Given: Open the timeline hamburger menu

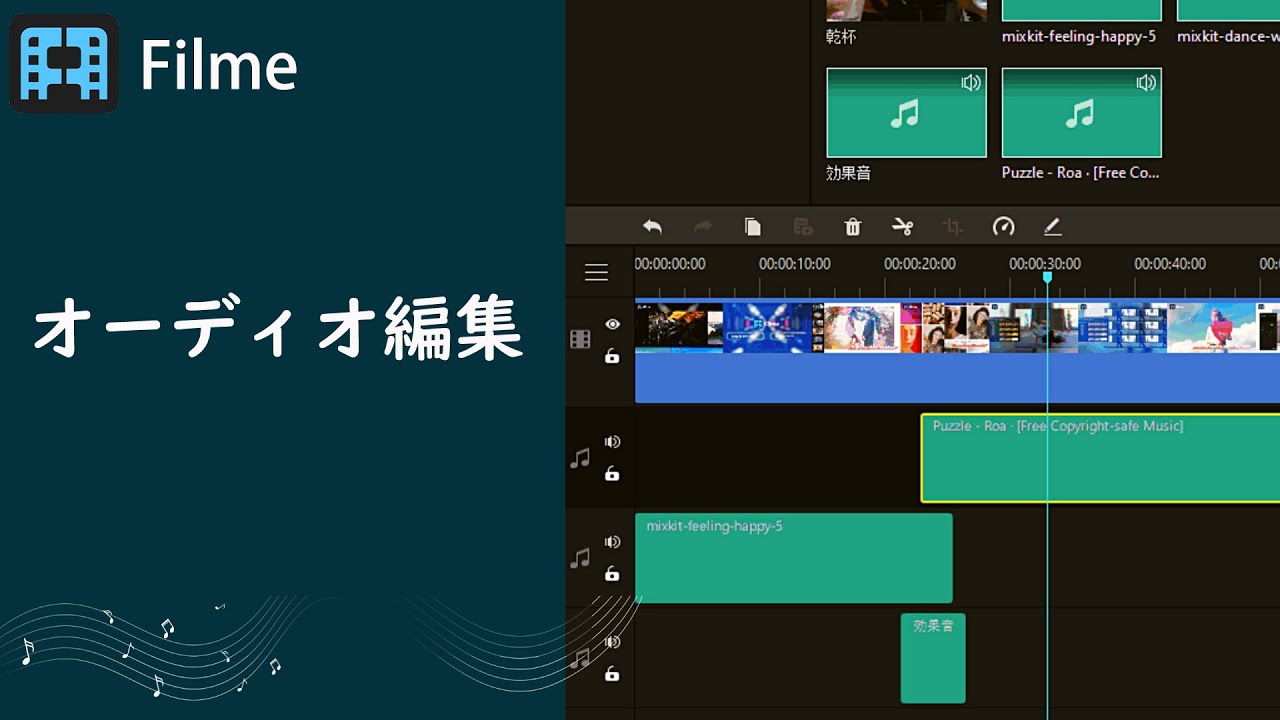Looking at the screenshot, I should click(x=596, y=272).
